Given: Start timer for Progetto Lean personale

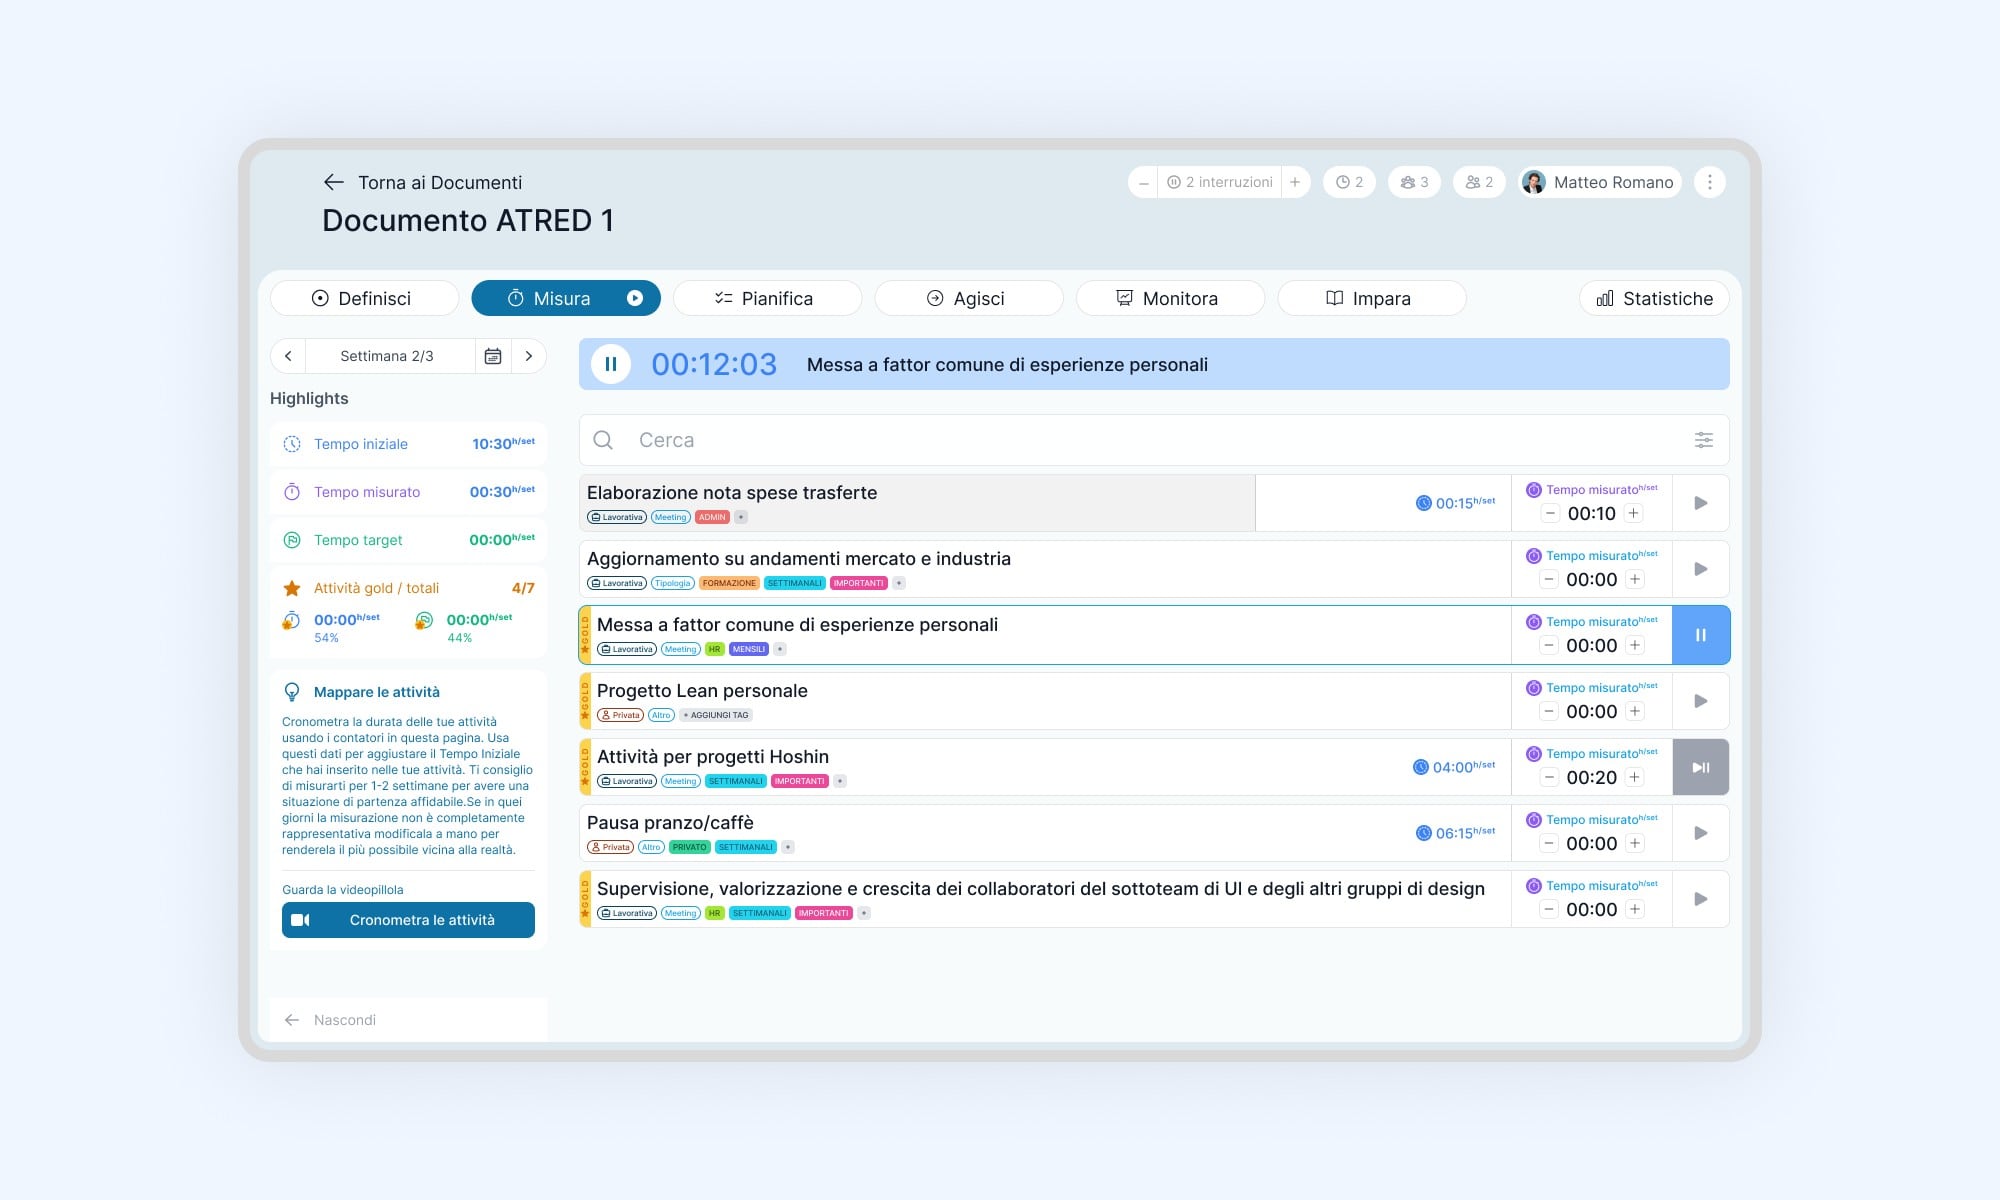Looking at the screenshot, I should pos(1700,701).
